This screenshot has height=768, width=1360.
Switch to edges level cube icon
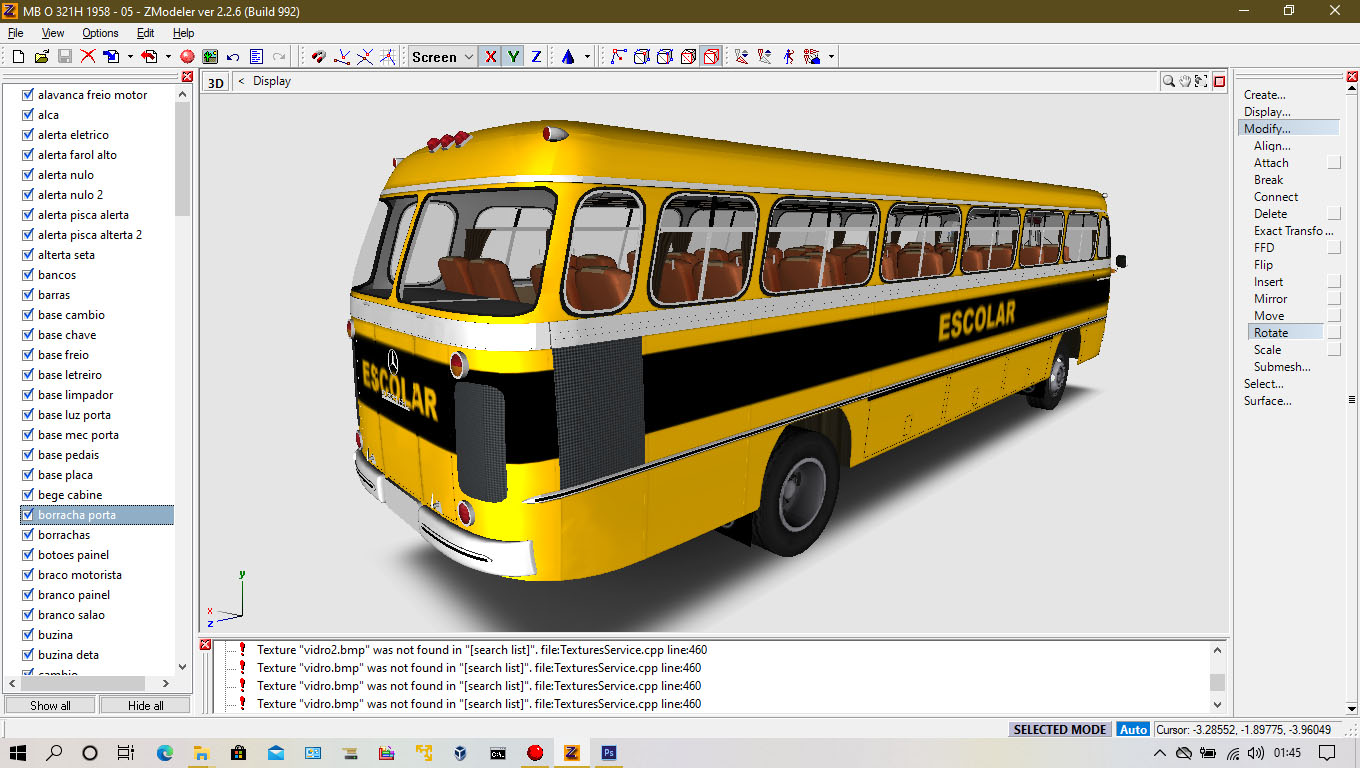642,57
